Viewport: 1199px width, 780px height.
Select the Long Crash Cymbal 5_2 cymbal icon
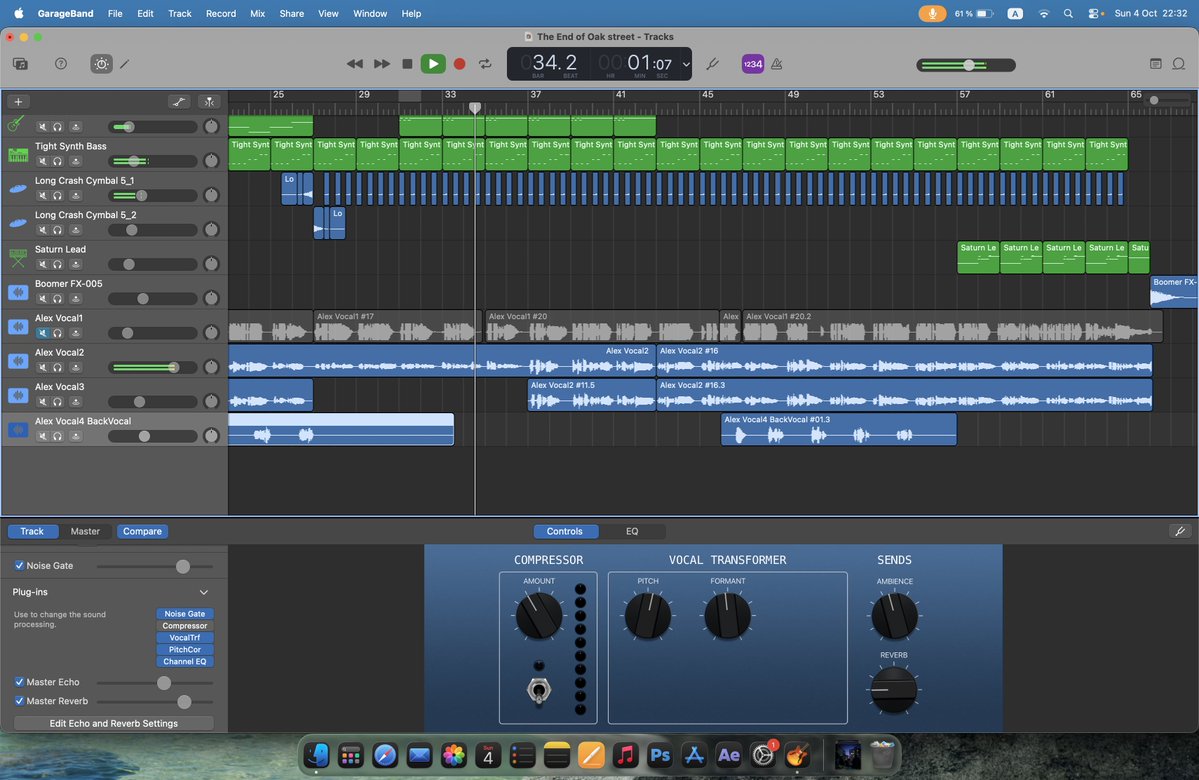[x=18, y=223]
